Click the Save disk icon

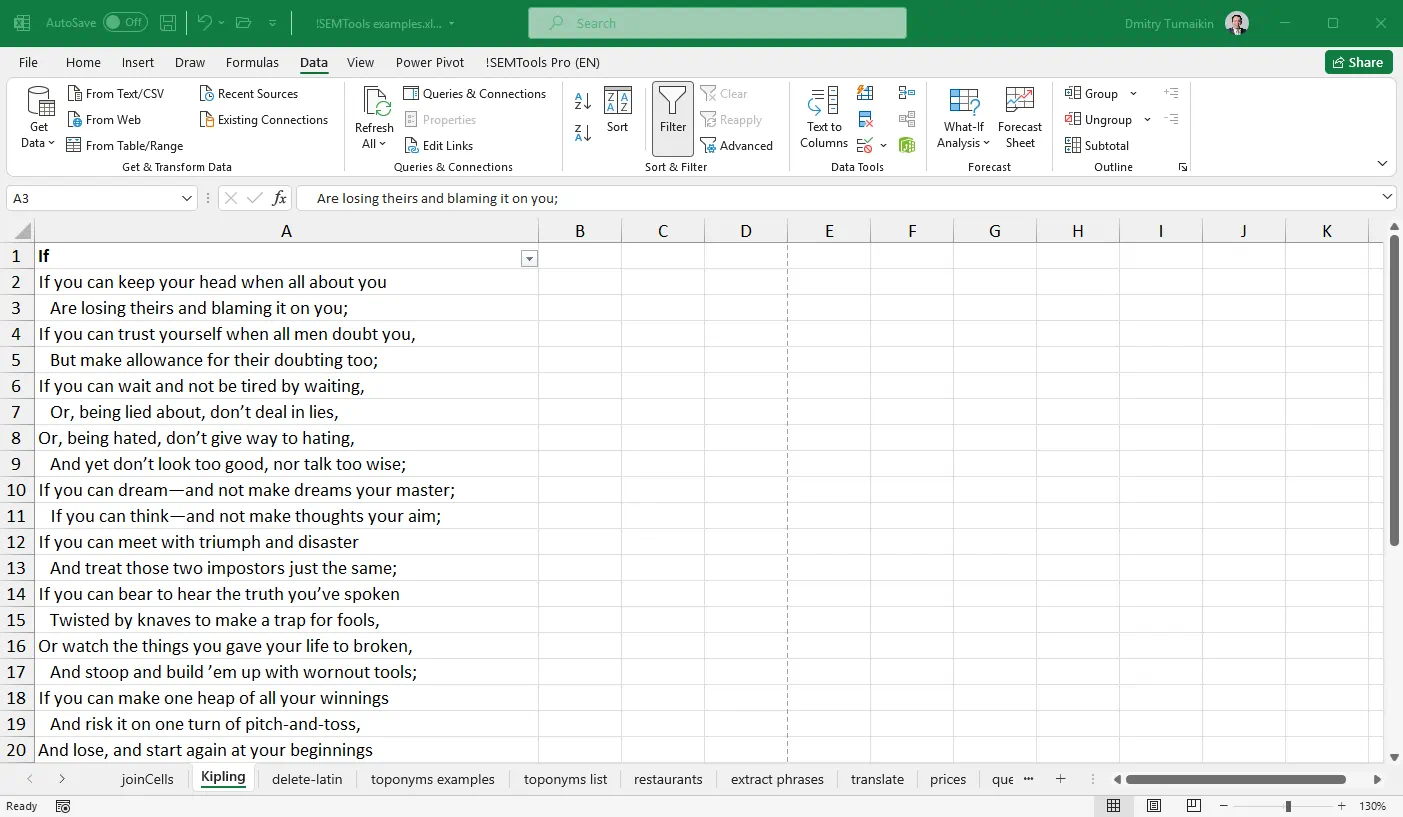[169, 22]
